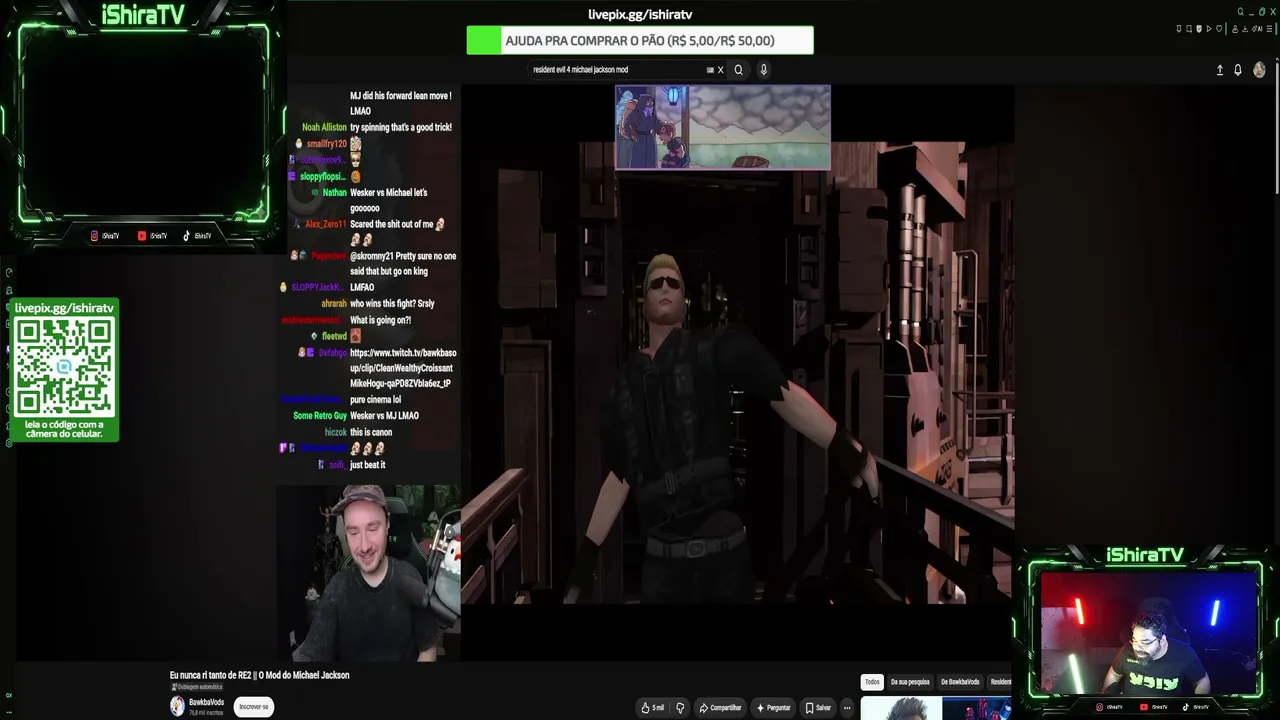Click the browser shield icon
This screenshot has width=1280, height=720.
(1199, 29)
